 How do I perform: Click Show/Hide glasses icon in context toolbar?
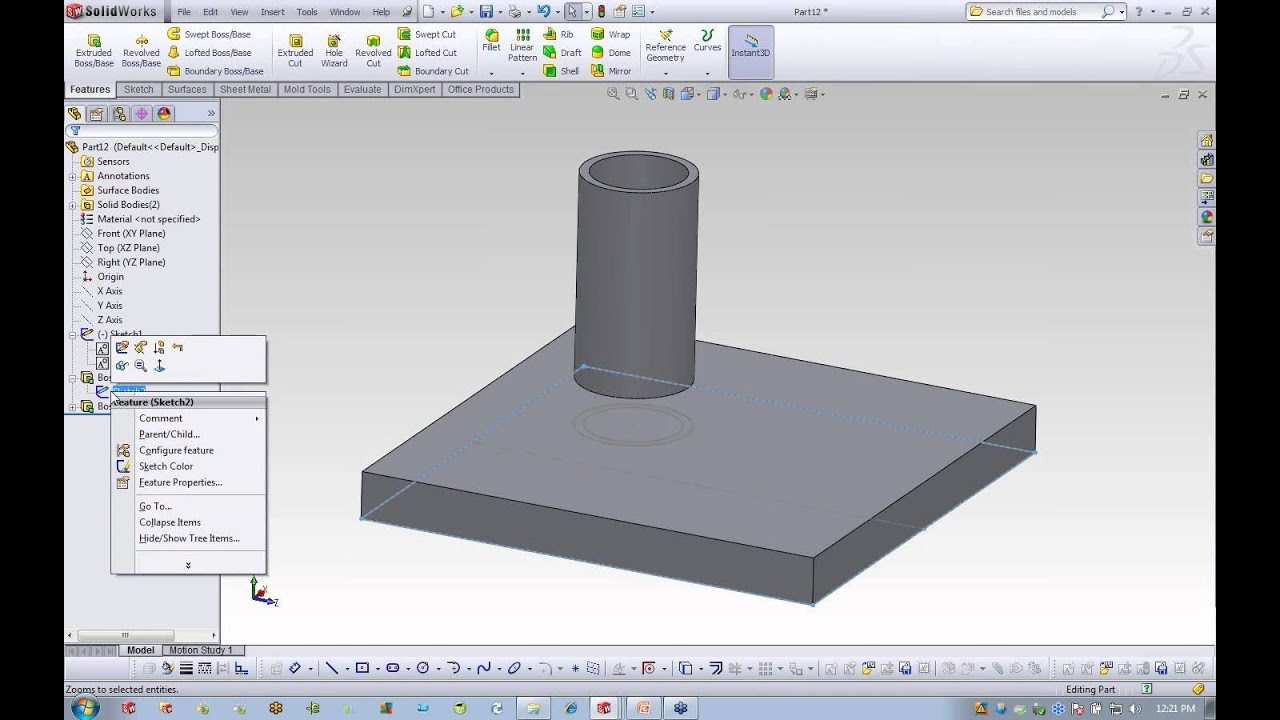(x=122, y=366)
